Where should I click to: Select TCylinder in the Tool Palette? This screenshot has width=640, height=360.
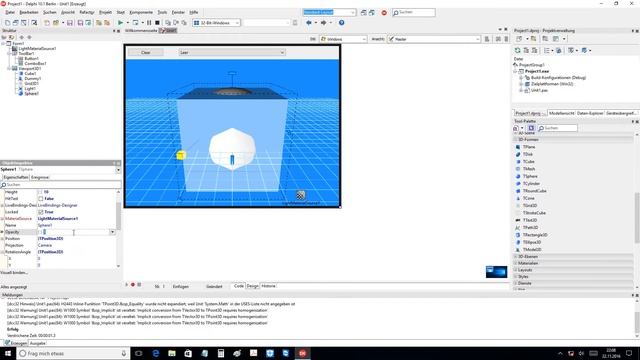point(531,184)
